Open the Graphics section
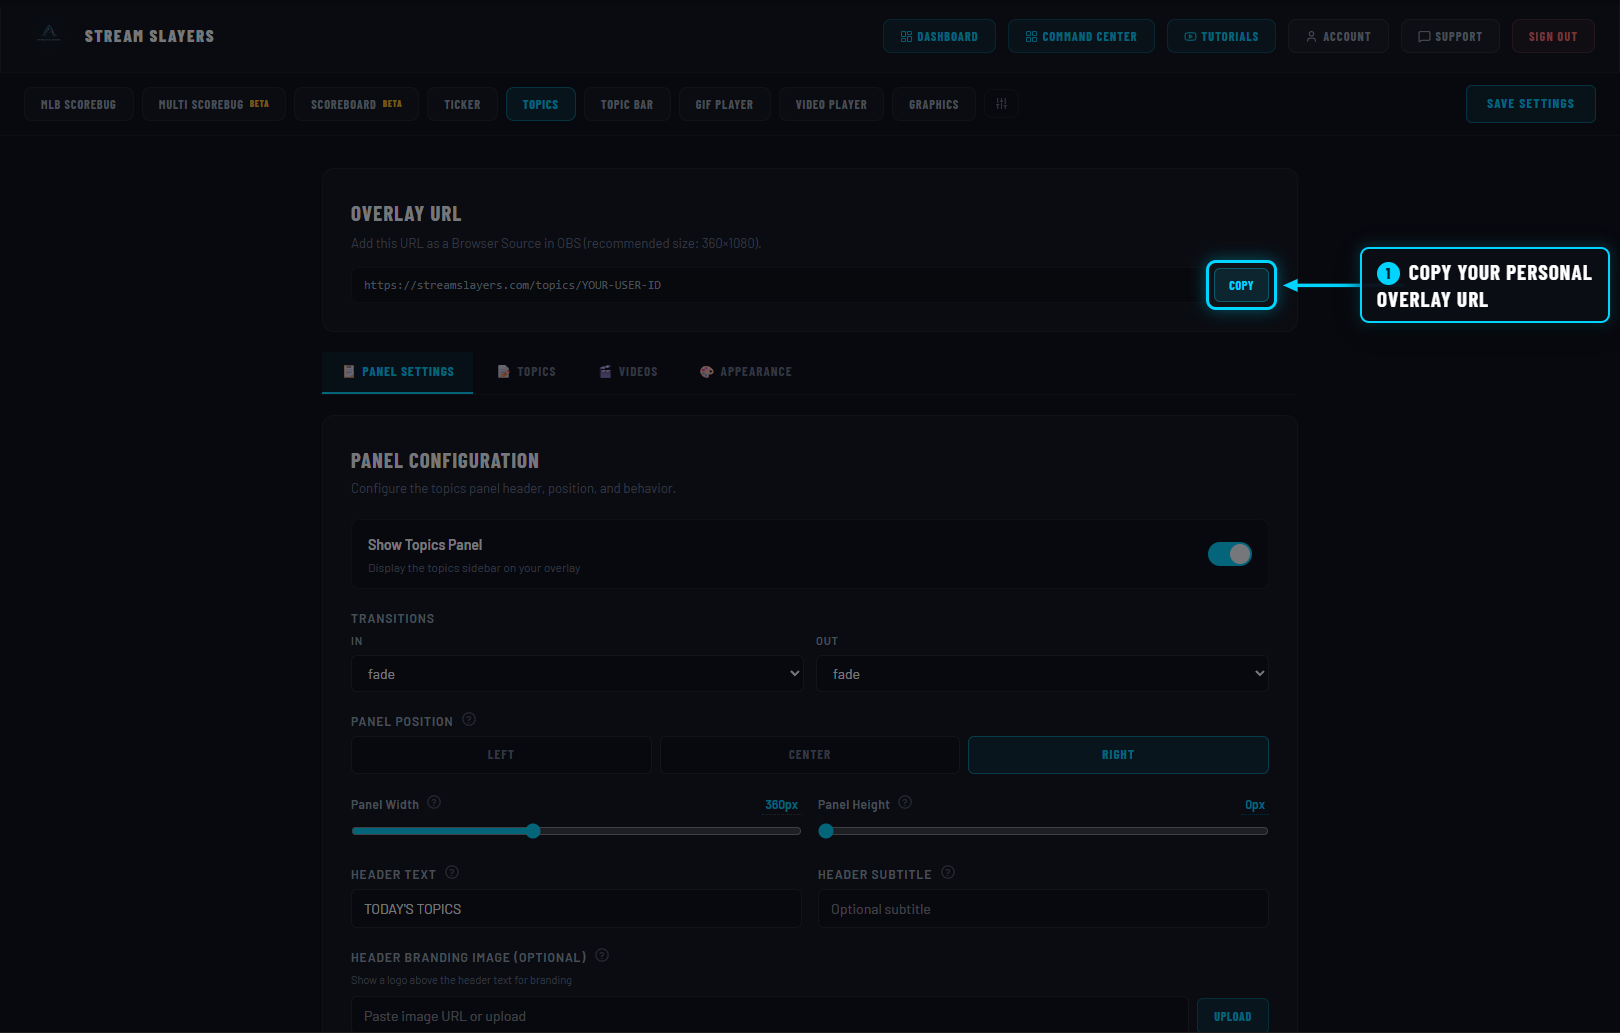Viewport: 1620px width, 1033px height. tap(934, 104)
